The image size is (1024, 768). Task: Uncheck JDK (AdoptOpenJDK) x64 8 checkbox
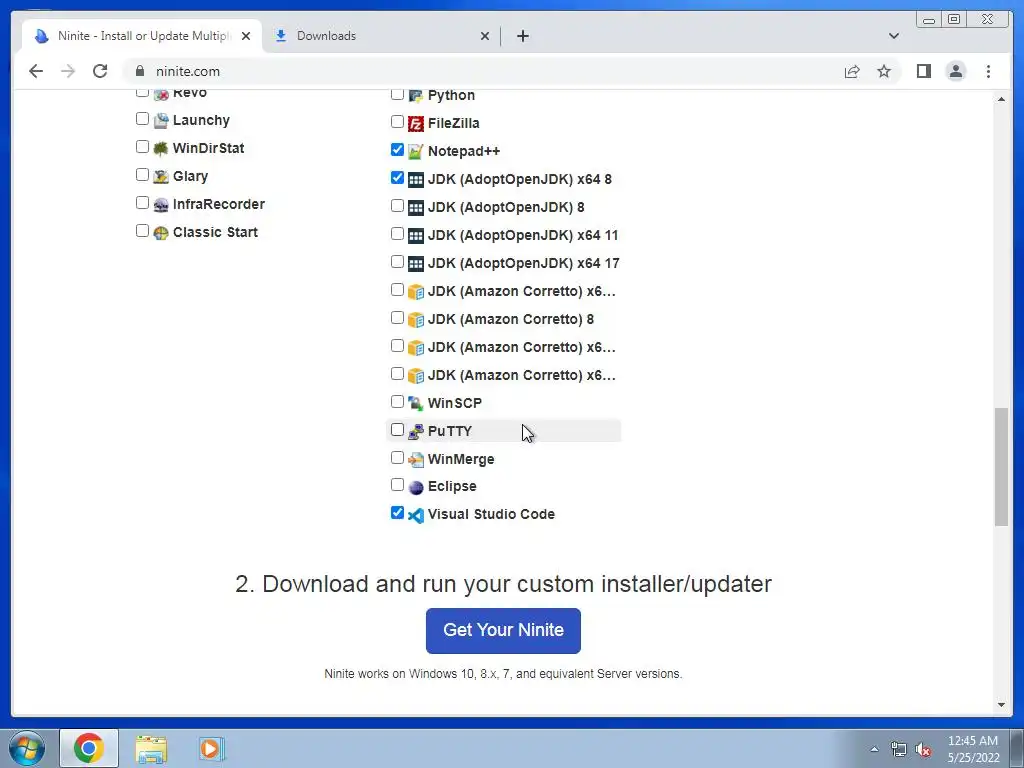(397, 178)
